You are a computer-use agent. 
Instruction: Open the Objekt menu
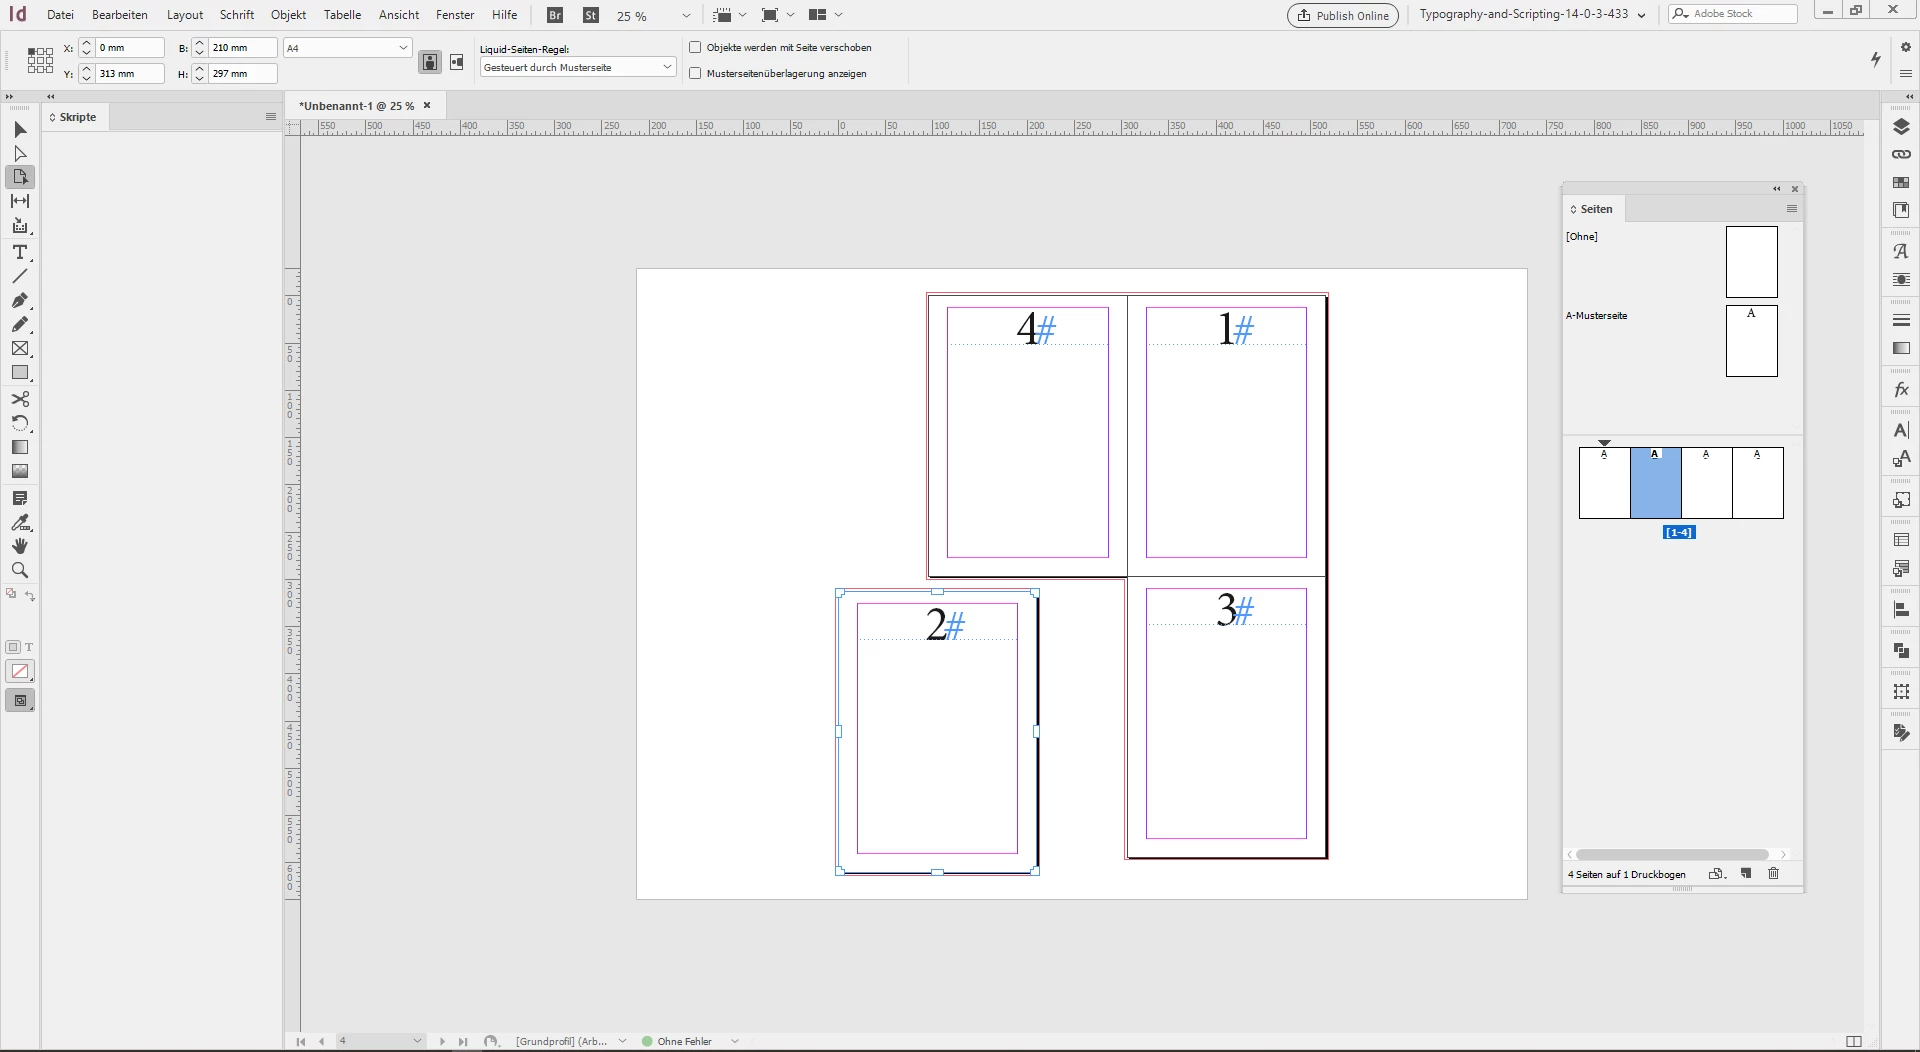[289, 15]
